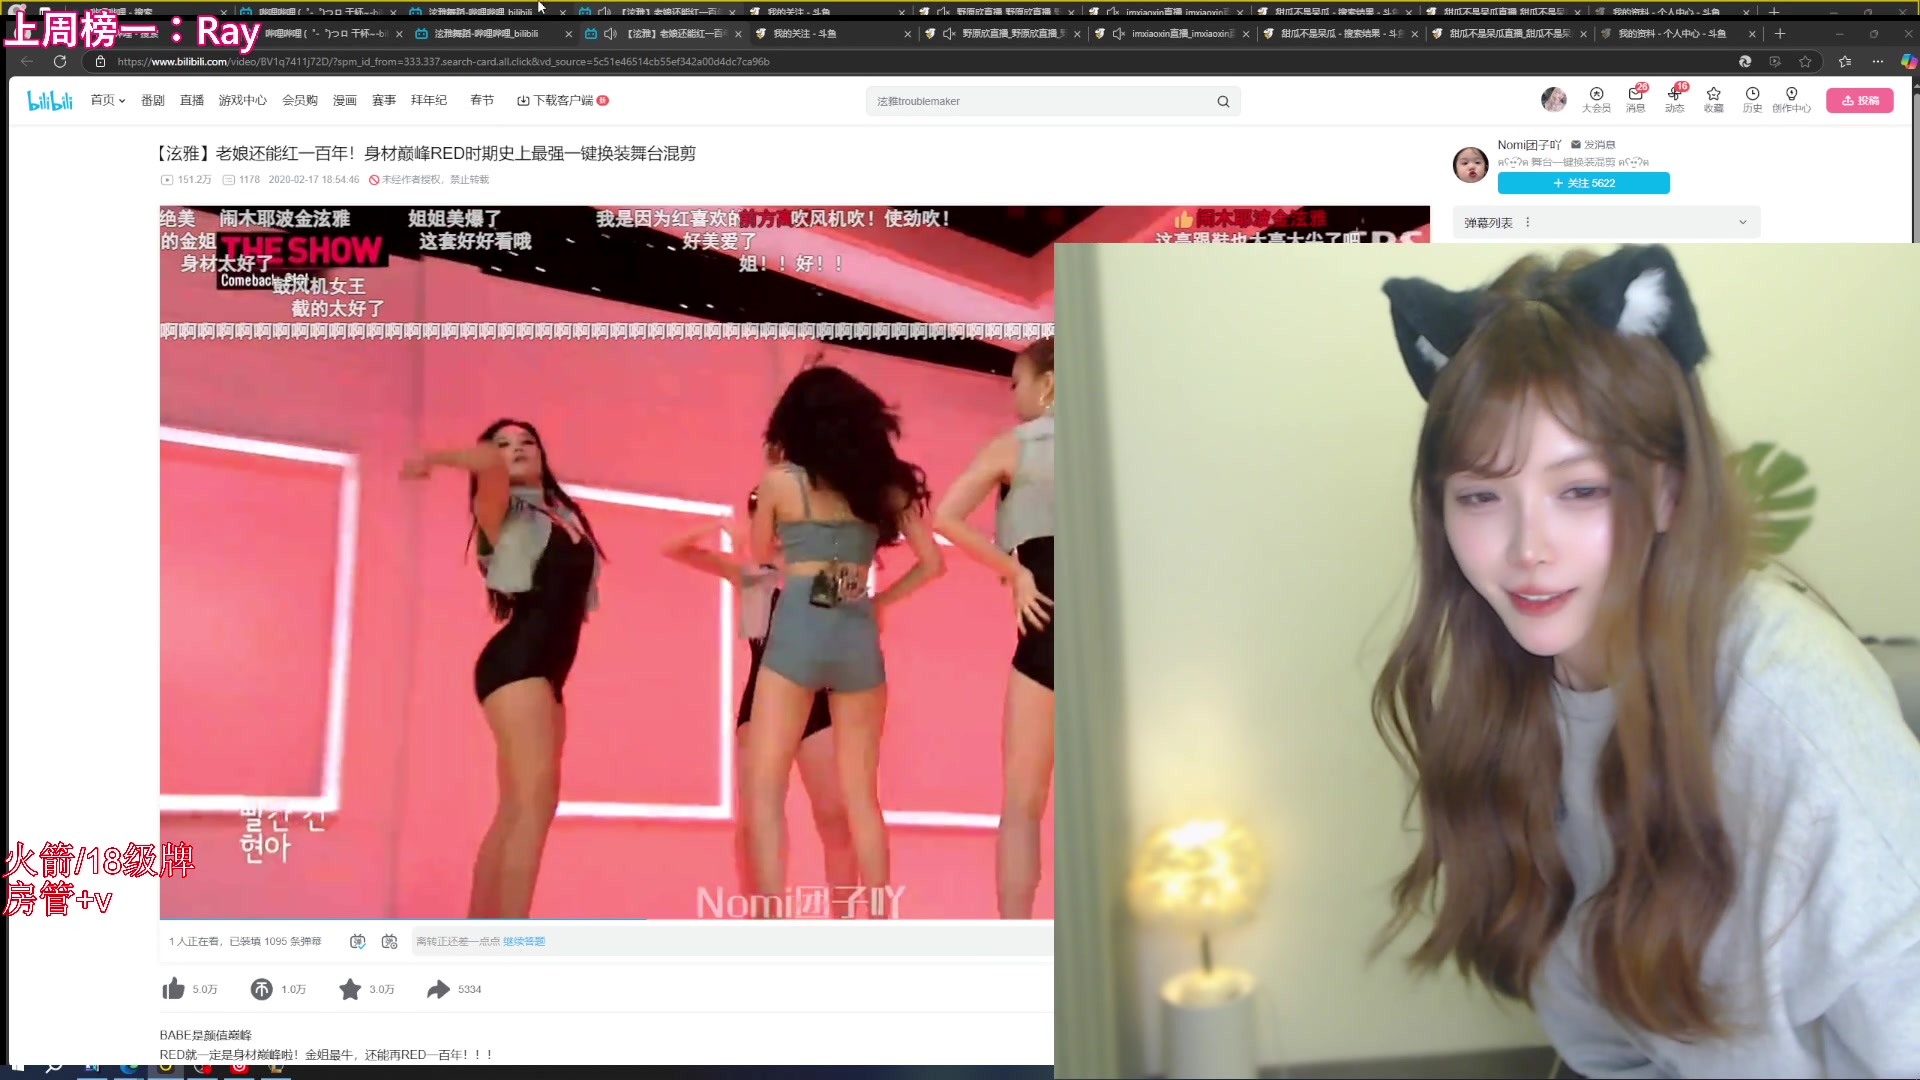This screenshot has height=1080, width=1920.
Task: Open the 历史 history icon
Action: pyautogui.click(x=1752, y=99)
